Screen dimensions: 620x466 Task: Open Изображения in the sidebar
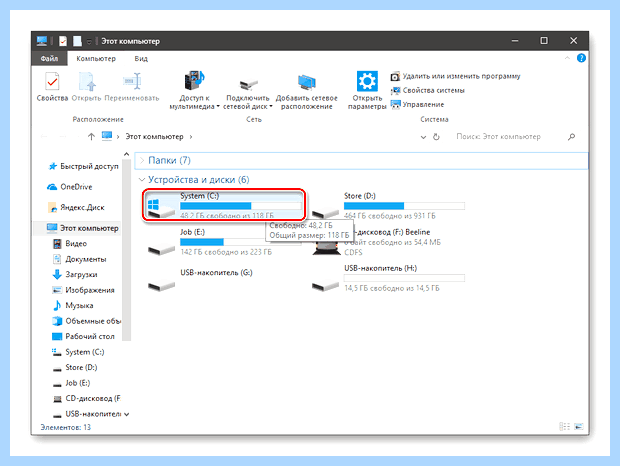(x=83, y=290)
